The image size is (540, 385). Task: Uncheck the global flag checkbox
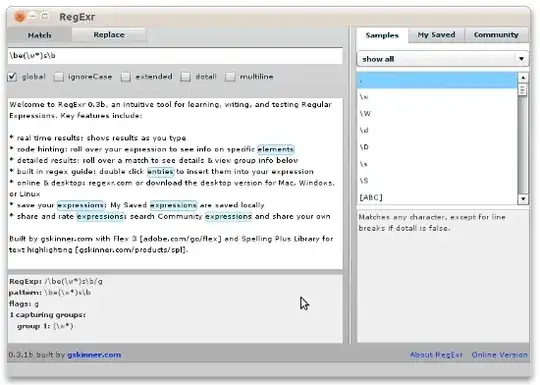(x=12, y=77)
